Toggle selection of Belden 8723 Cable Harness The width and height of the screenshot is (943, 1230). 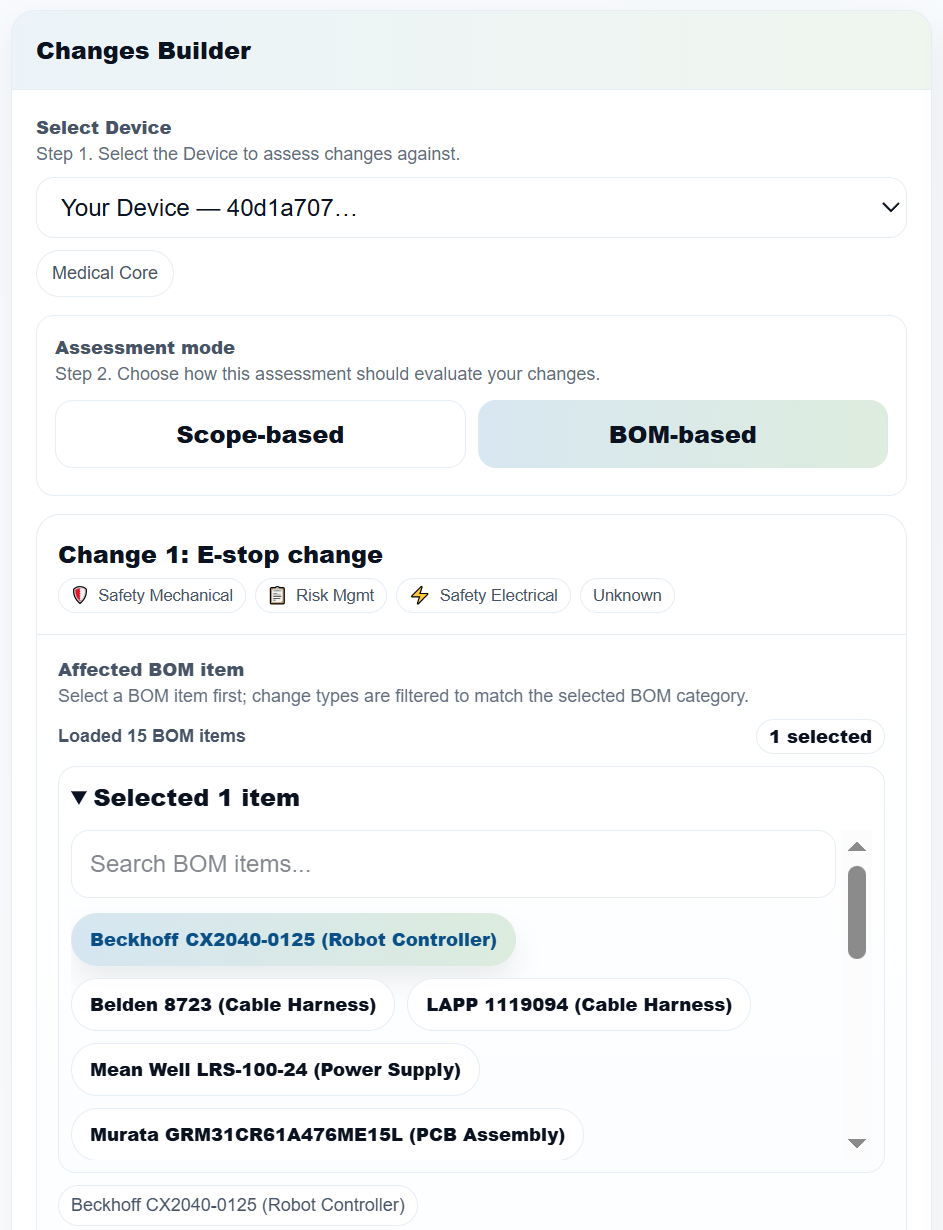(x=232, y=1004)
